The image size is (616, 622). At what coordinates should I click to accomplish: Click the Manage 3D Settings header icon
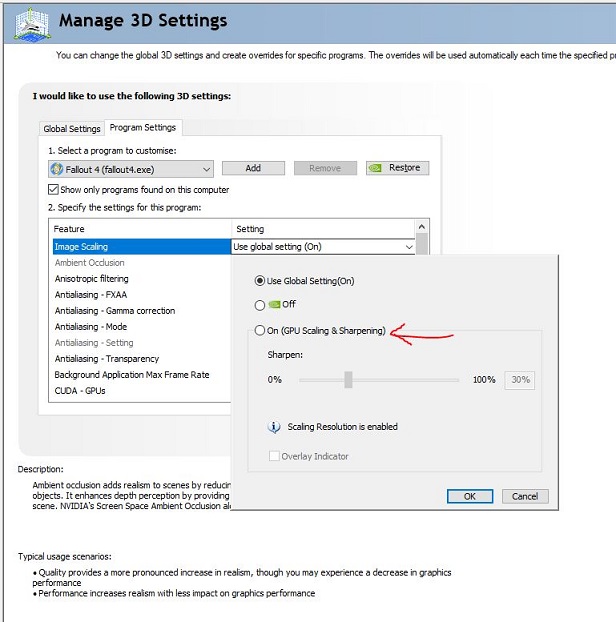pos(32,24)
